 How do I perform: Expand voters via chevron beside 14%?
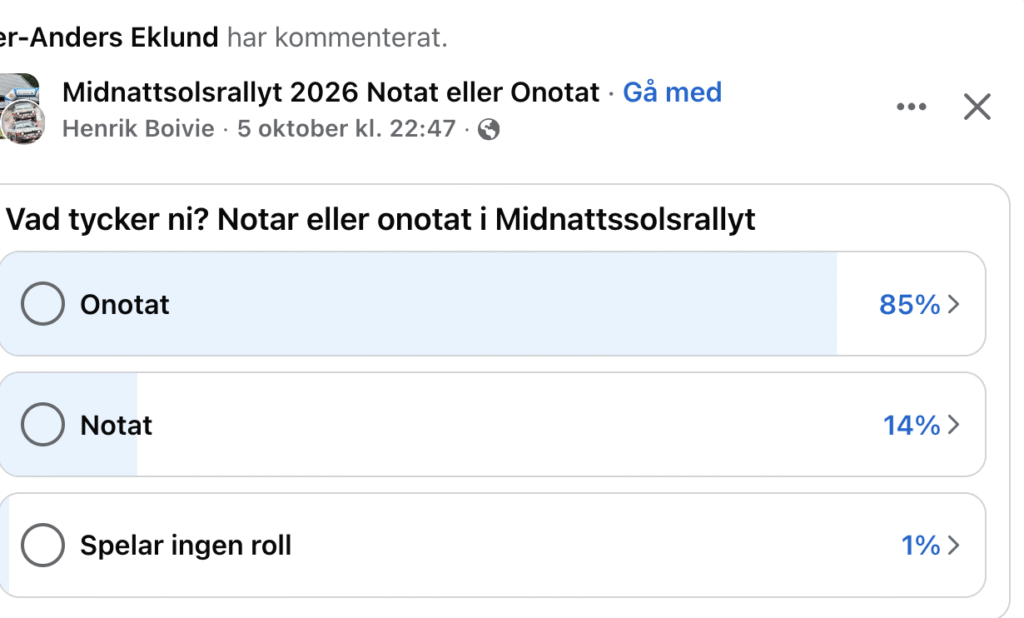click(x=953, y=425)
